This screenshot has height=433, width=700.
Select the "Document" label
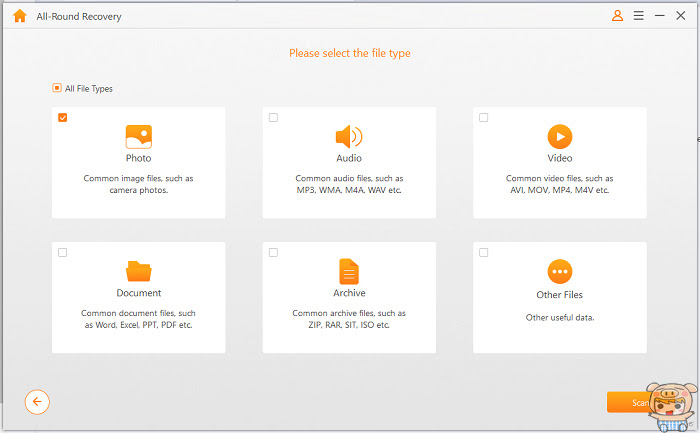tap(138, 293)
